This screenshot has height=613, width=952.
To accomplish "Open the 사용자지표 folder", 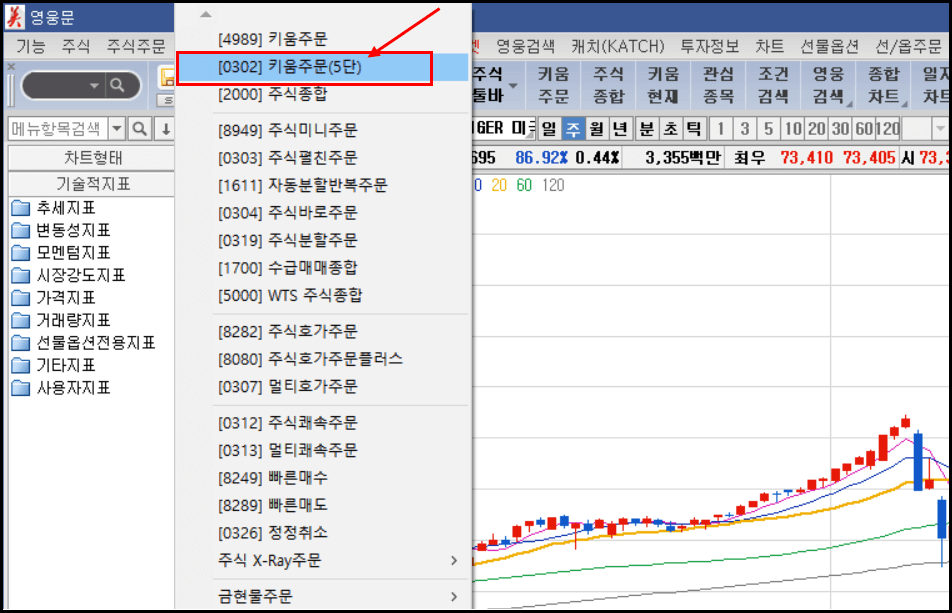I will [61, 388].
